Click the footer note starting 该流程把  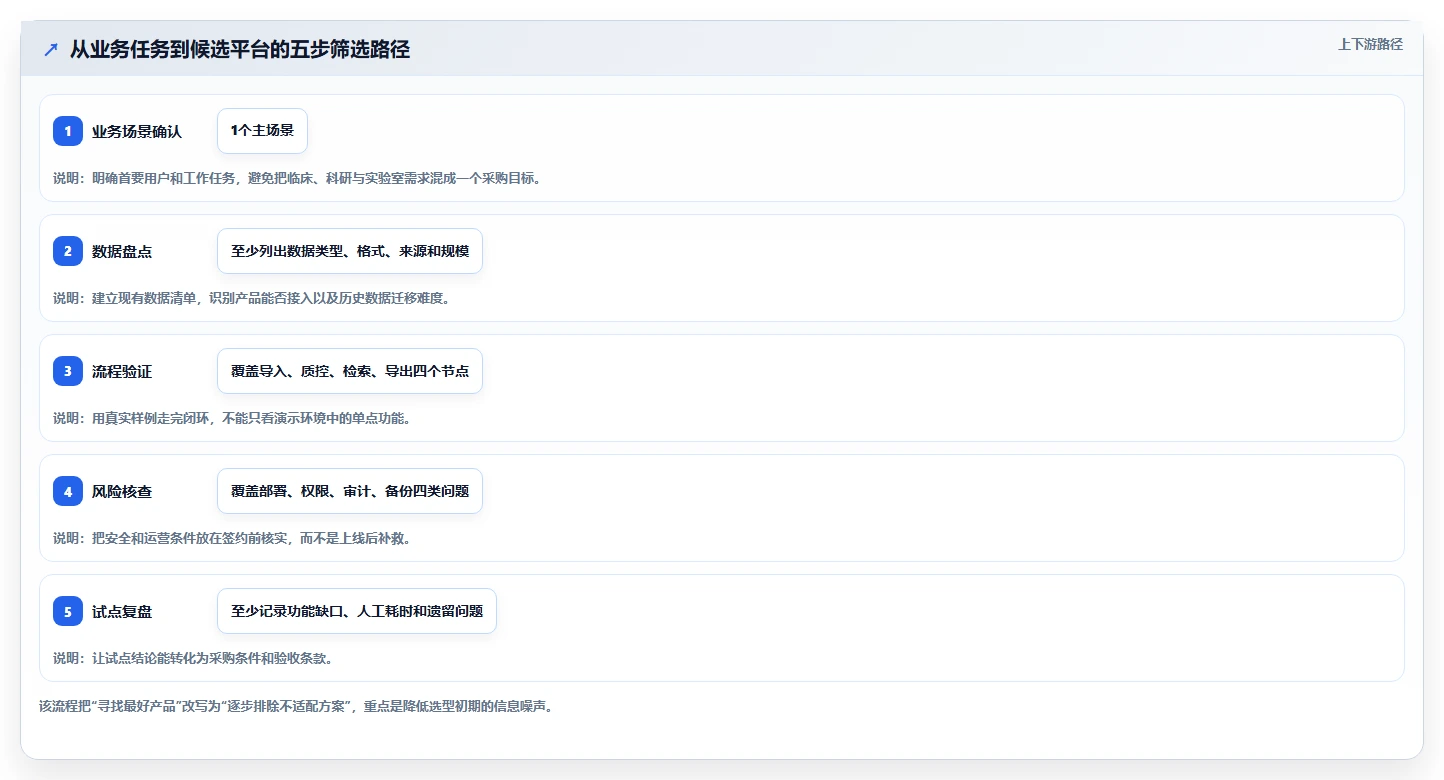(296, 706)
